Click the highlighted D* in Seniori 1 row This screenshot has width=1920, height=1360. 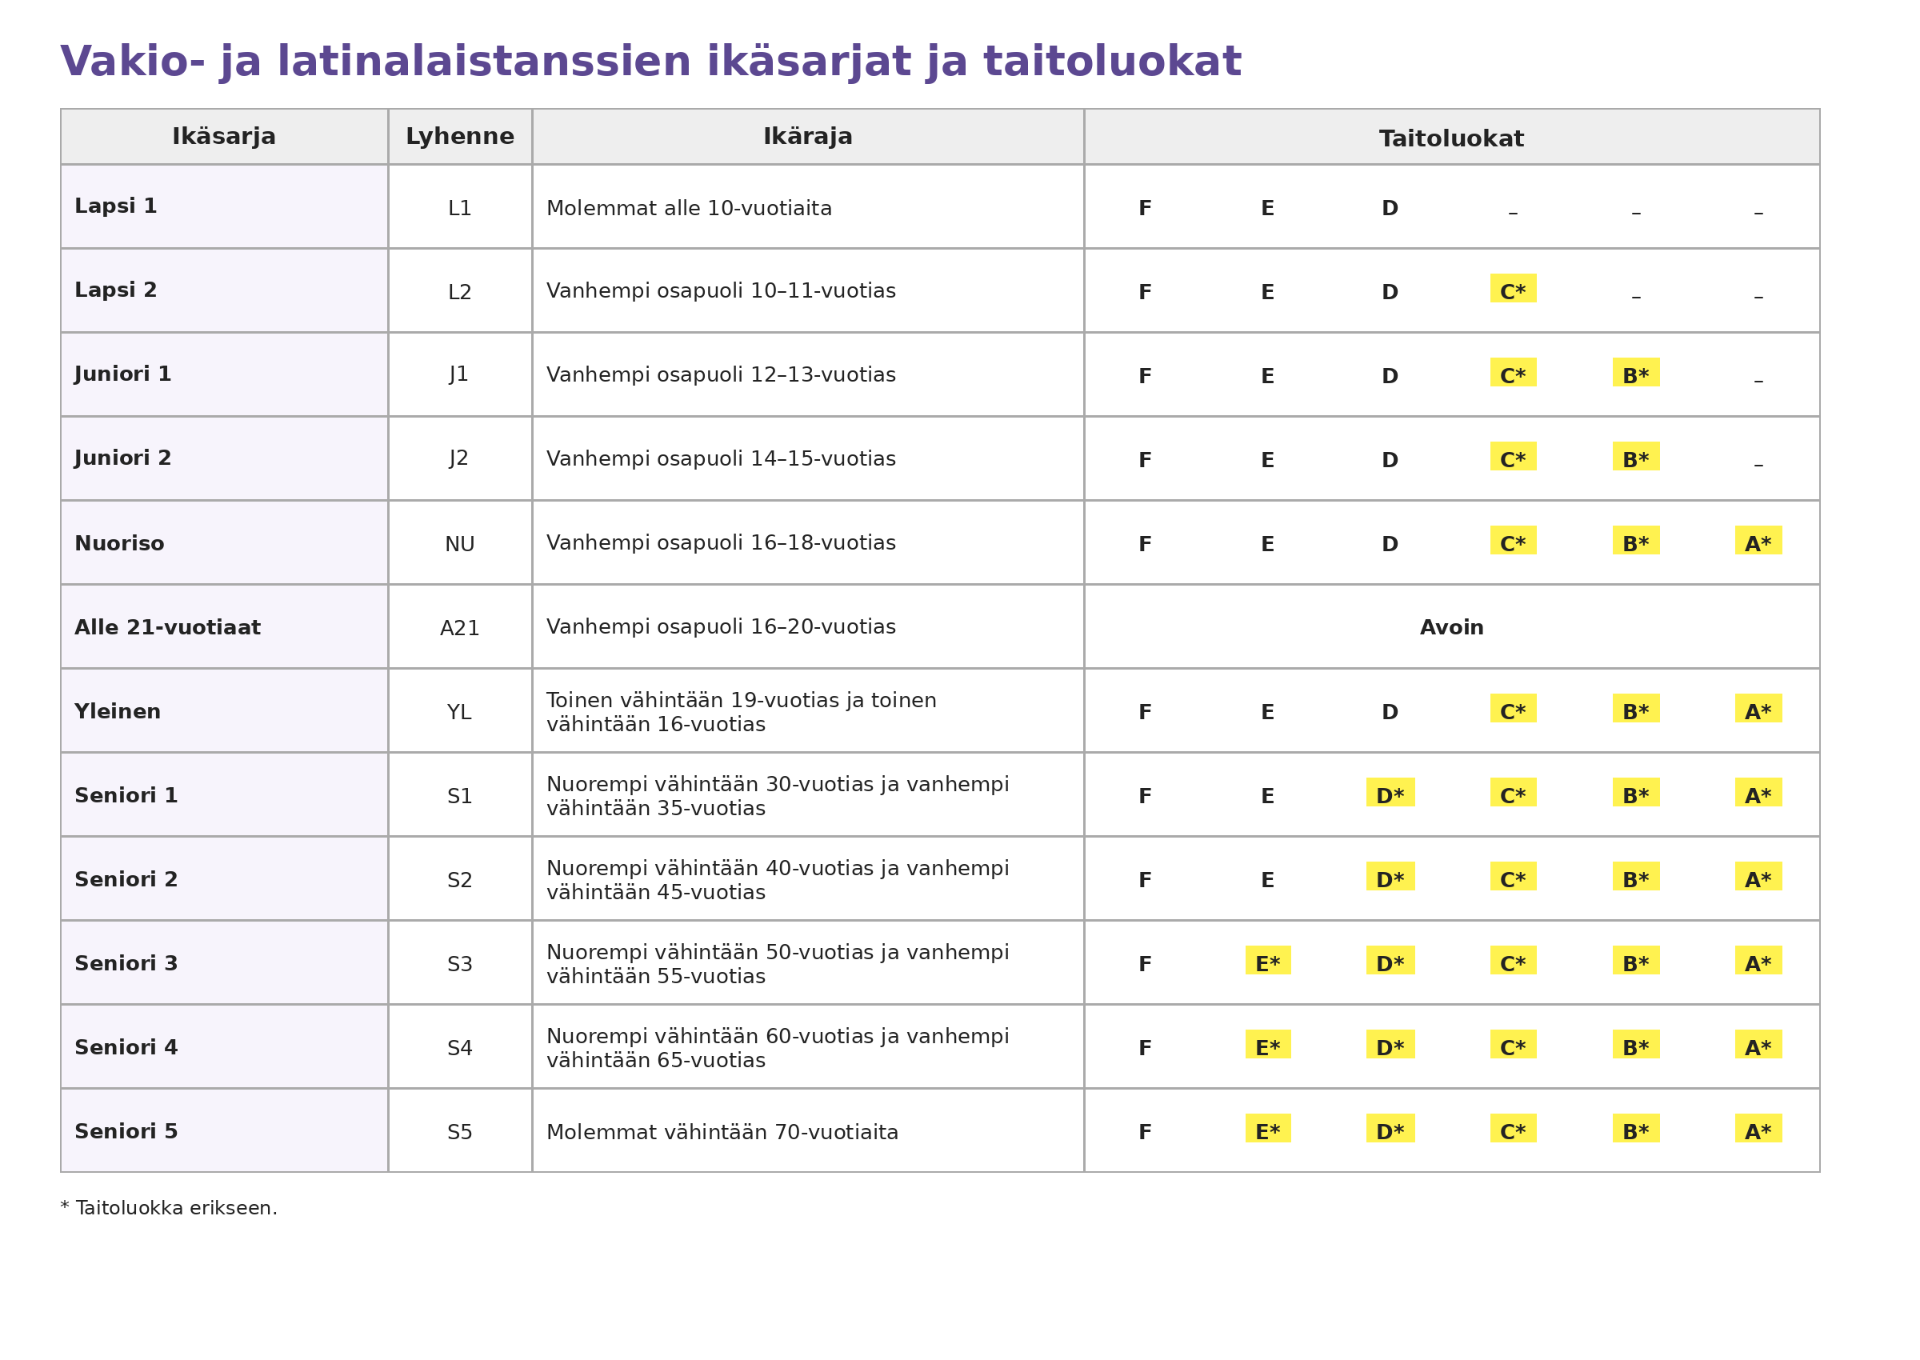pyautogui.click(x=1390, y=793)
